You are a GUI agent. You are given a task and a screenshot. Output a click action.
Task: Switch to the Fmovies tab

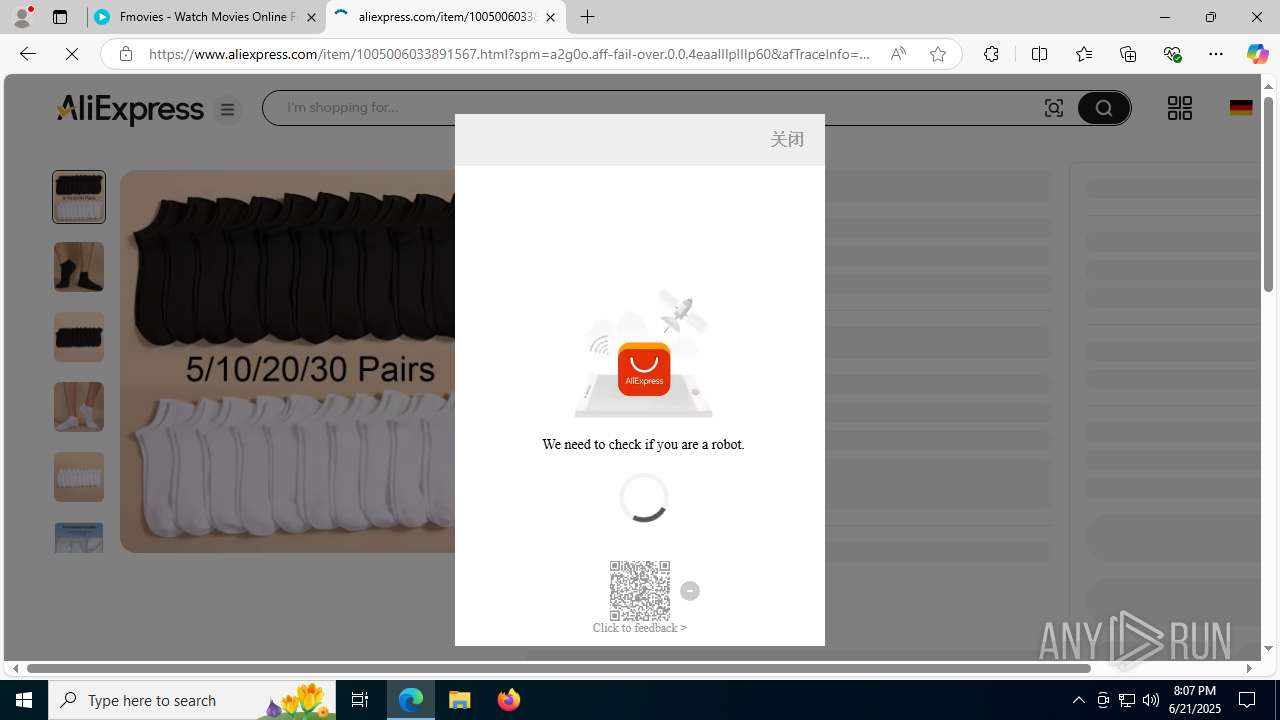pyautogui.click(x=206, y=17)
